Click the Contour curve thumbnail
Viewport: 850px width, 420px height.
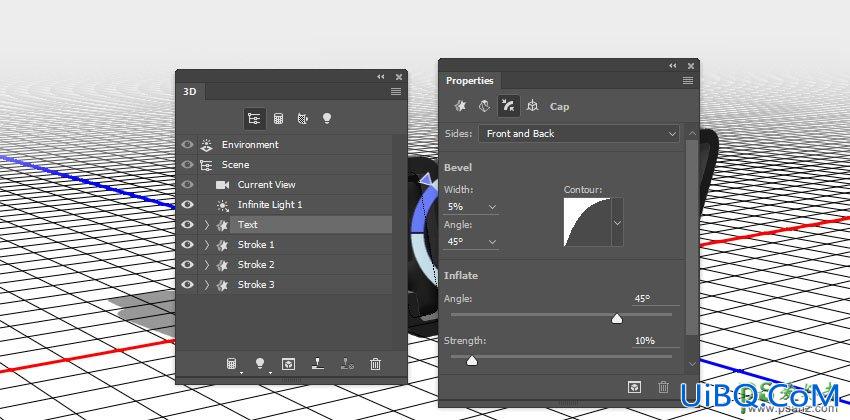tap(587, 222)
